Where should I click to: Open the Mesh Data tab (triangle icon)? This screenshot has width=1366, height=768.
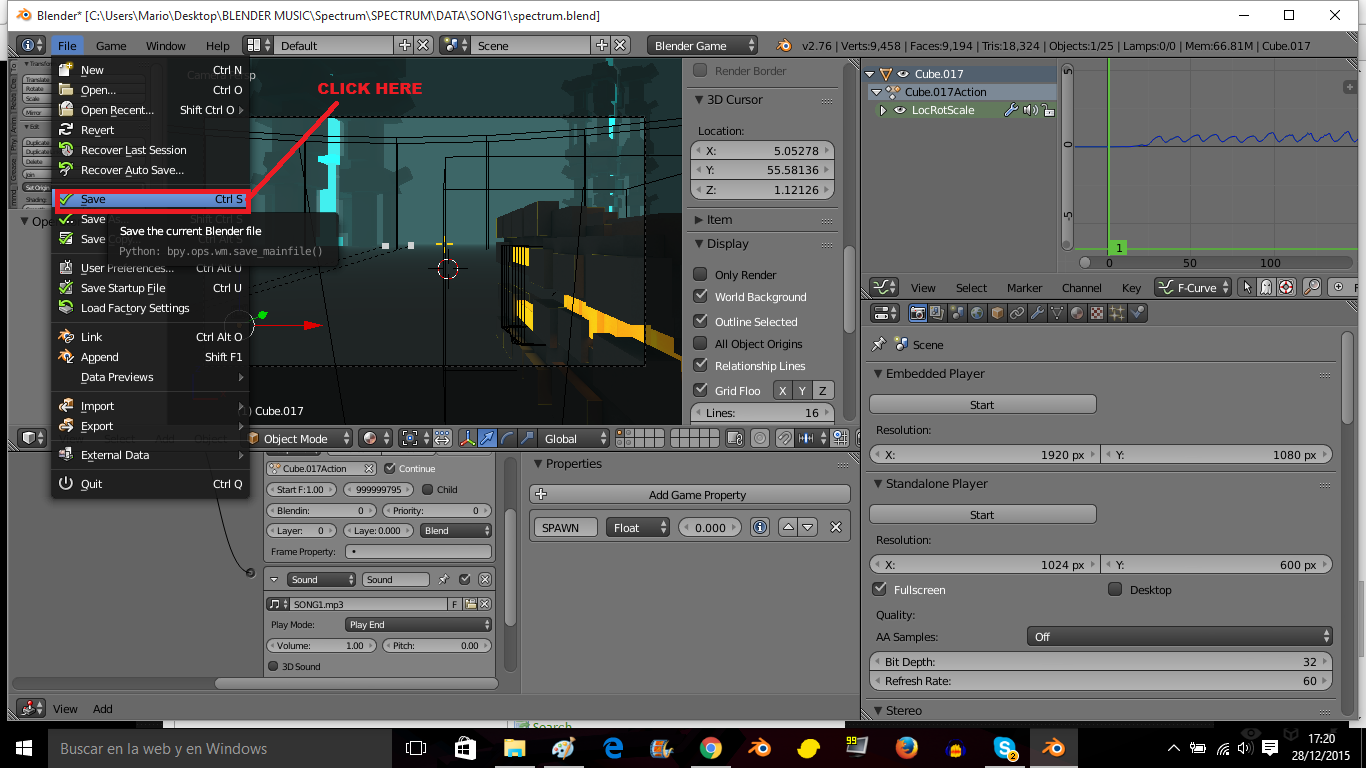(1057, 313)
